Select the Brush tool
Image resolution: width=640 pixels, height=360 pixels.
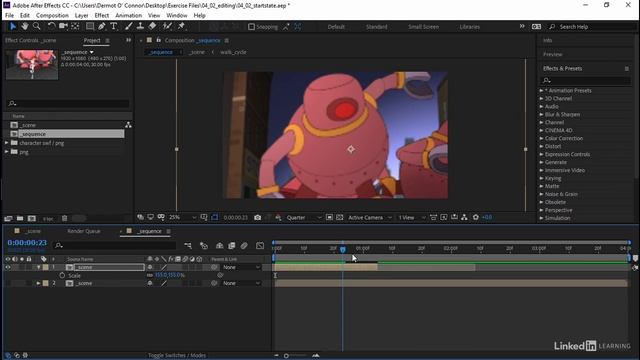(129, 26)
